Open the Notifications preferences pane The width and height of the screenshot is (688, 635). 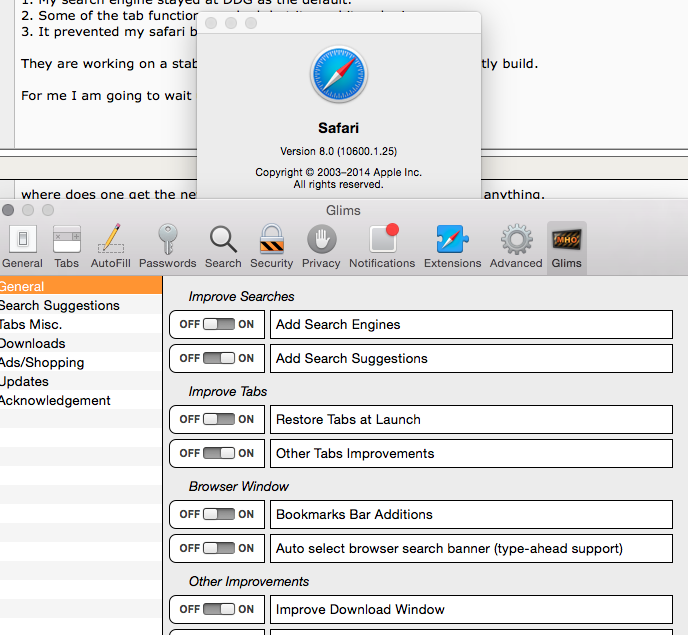tap(382, 247)
